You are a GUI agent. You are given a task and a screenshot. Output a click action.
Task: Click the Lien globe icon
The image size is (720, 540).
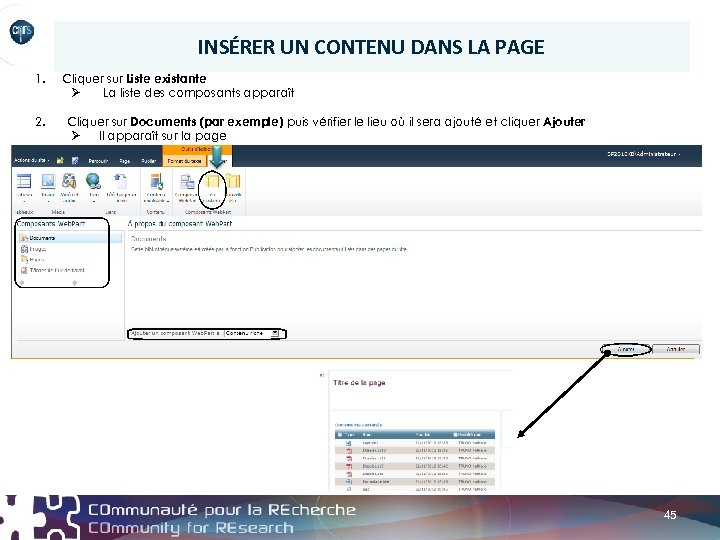click(94, 181)
